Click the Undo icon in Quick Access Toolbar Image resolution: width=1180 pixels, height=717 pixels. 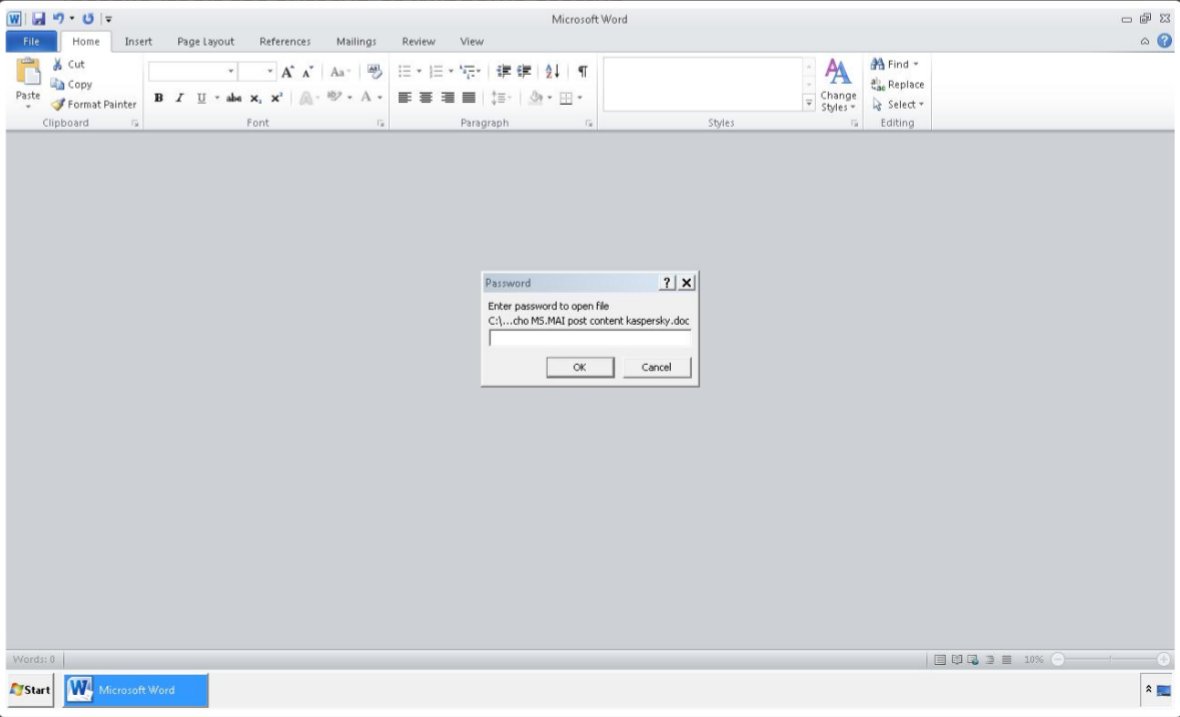point(58,18)
